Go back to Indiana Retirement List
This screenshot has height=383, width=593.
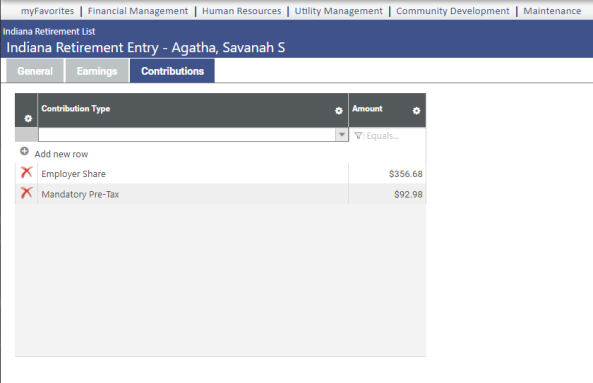pos(49,31)
